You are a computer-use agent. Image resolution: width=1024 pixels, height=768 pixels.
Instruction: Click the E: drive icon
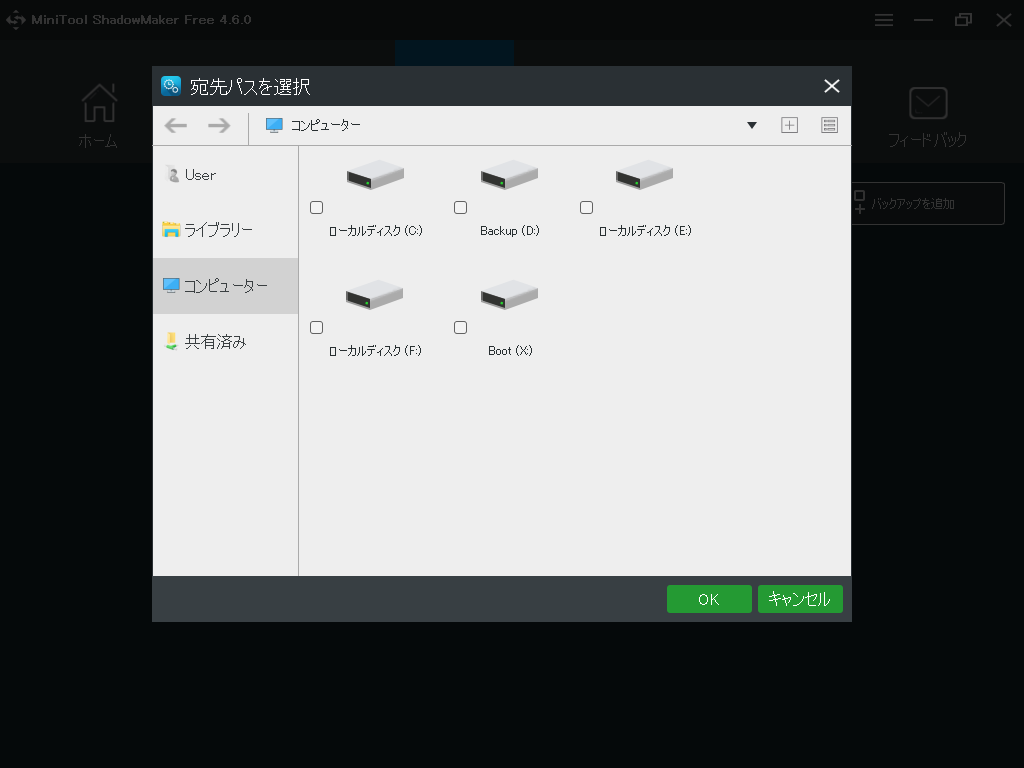[645, 175]
